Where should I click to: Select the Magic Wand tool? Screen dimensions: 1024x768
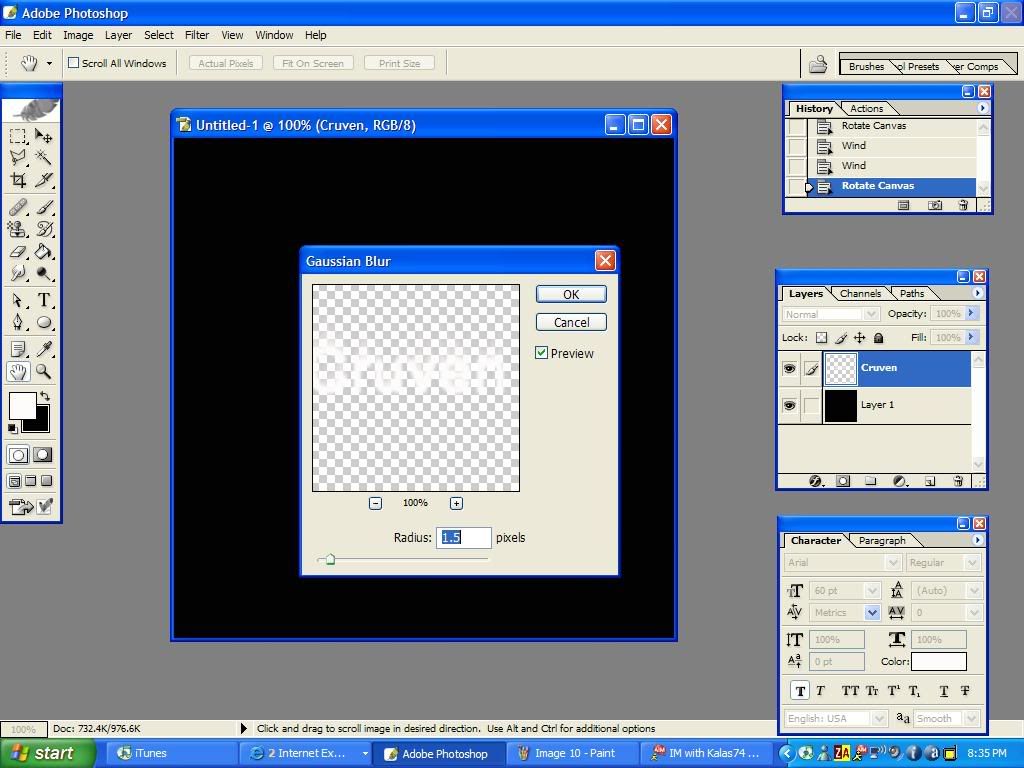coord(44,157)
